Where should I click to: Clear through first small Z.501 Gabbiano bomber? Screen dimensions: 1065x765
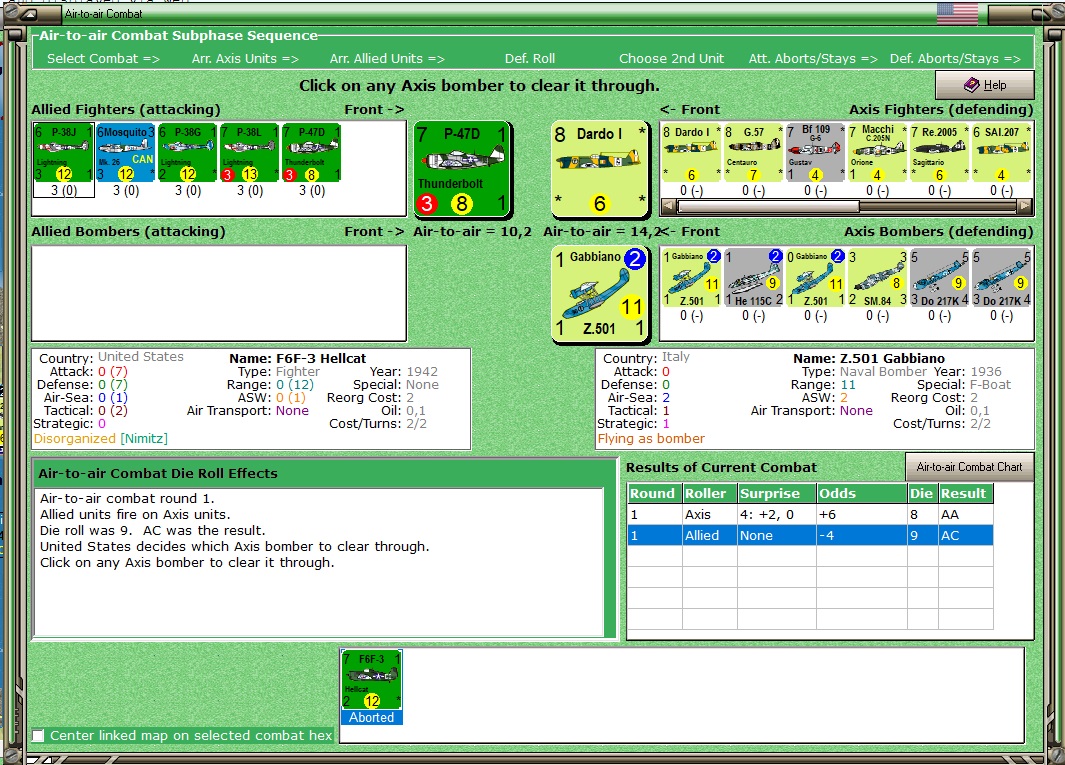[691, 277]
